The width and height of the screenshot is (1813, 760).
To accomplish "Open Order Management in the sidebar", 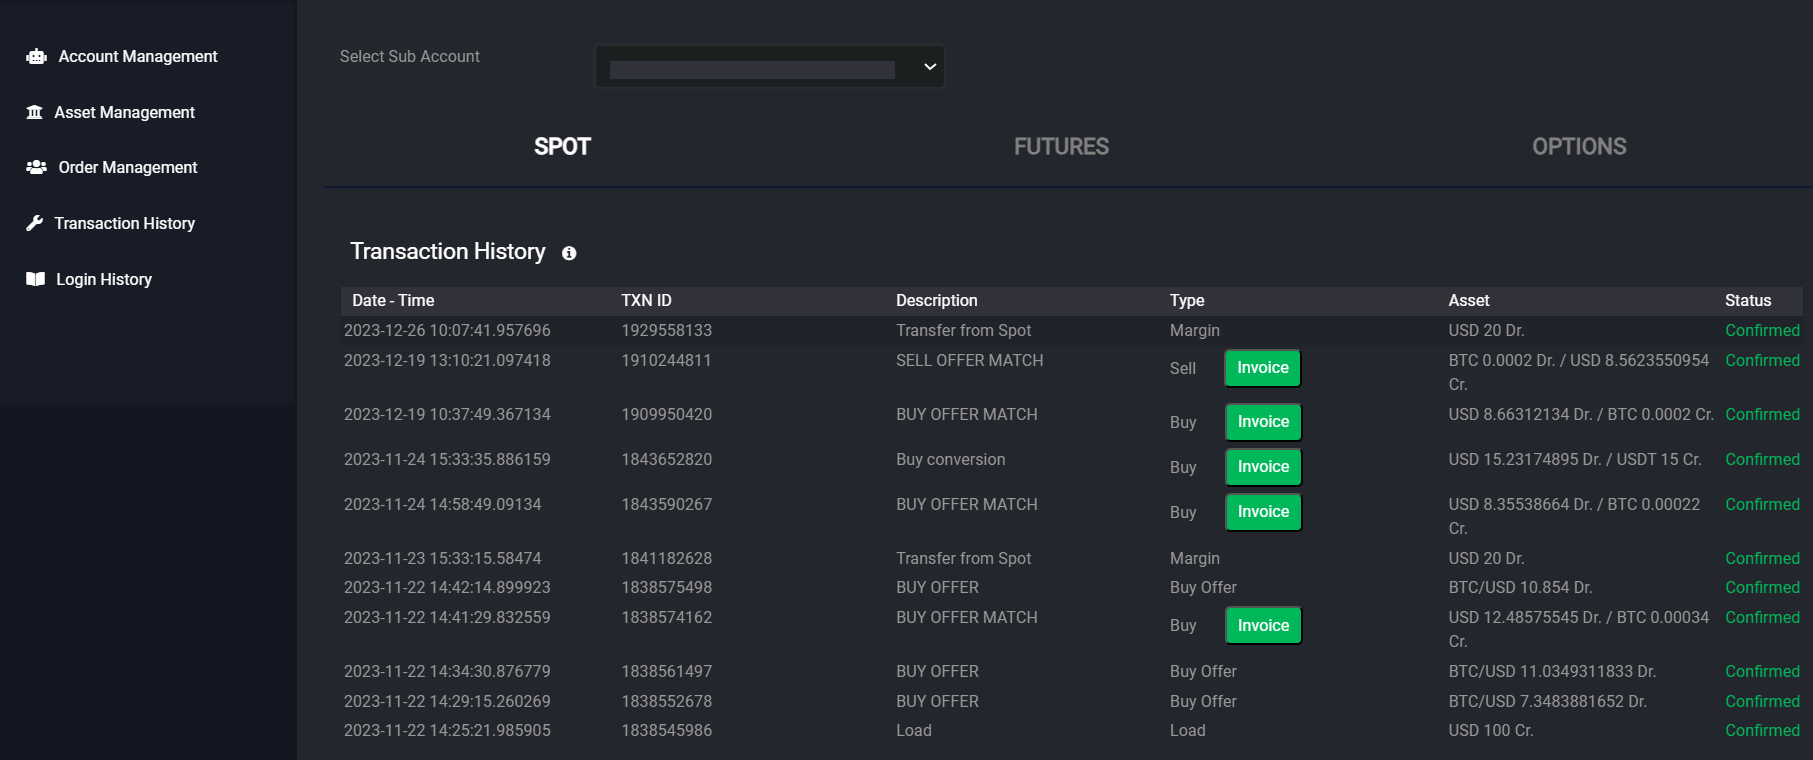I will pyautogui.click(x=128, y=167).
